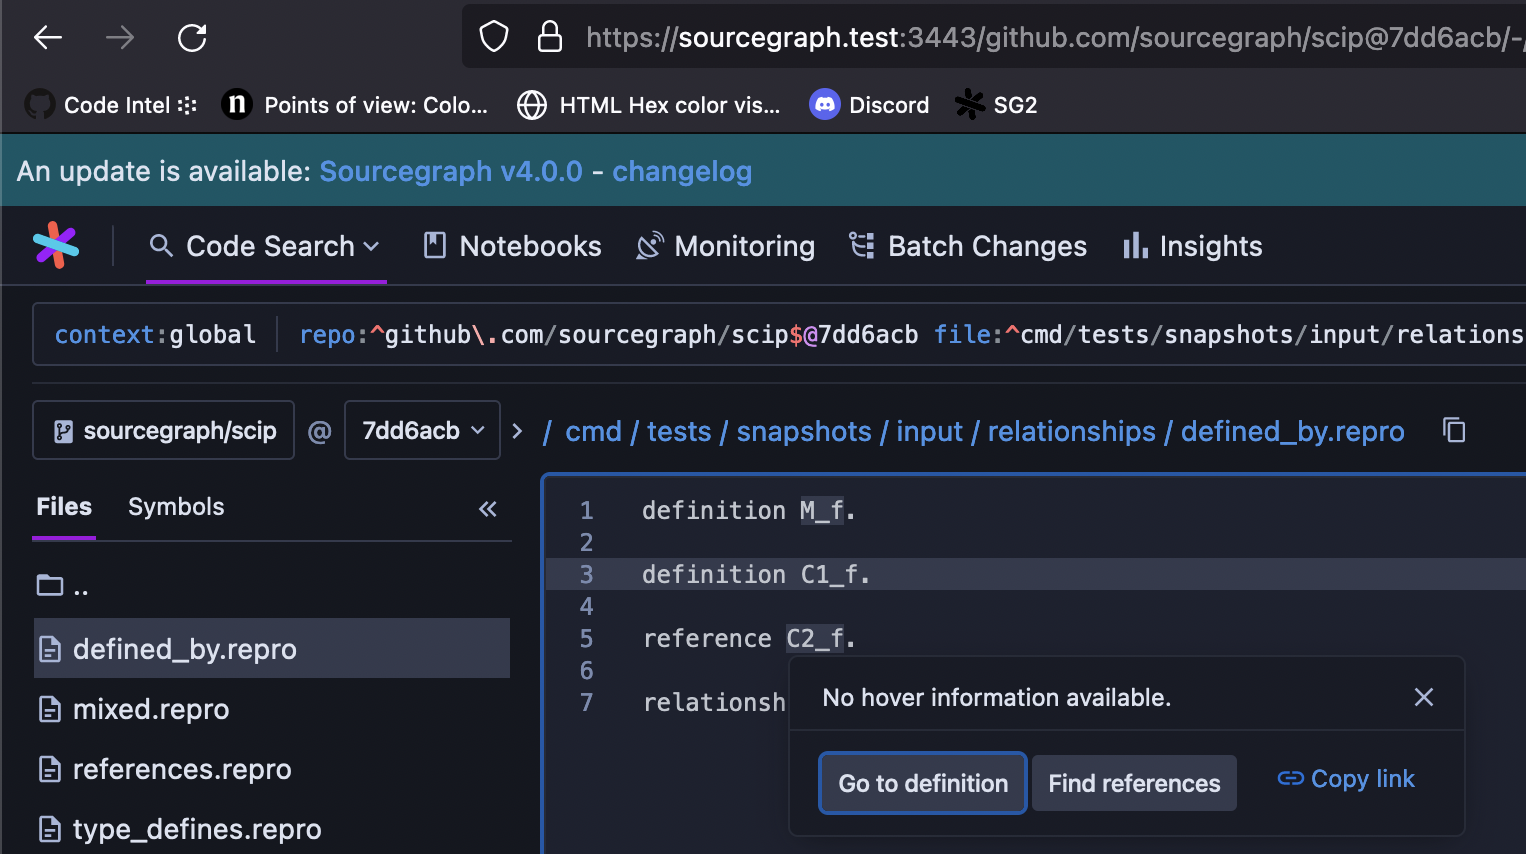Open the Discord bookmark
Viewport: 1526px width, 854px height.
coord(869,105)
